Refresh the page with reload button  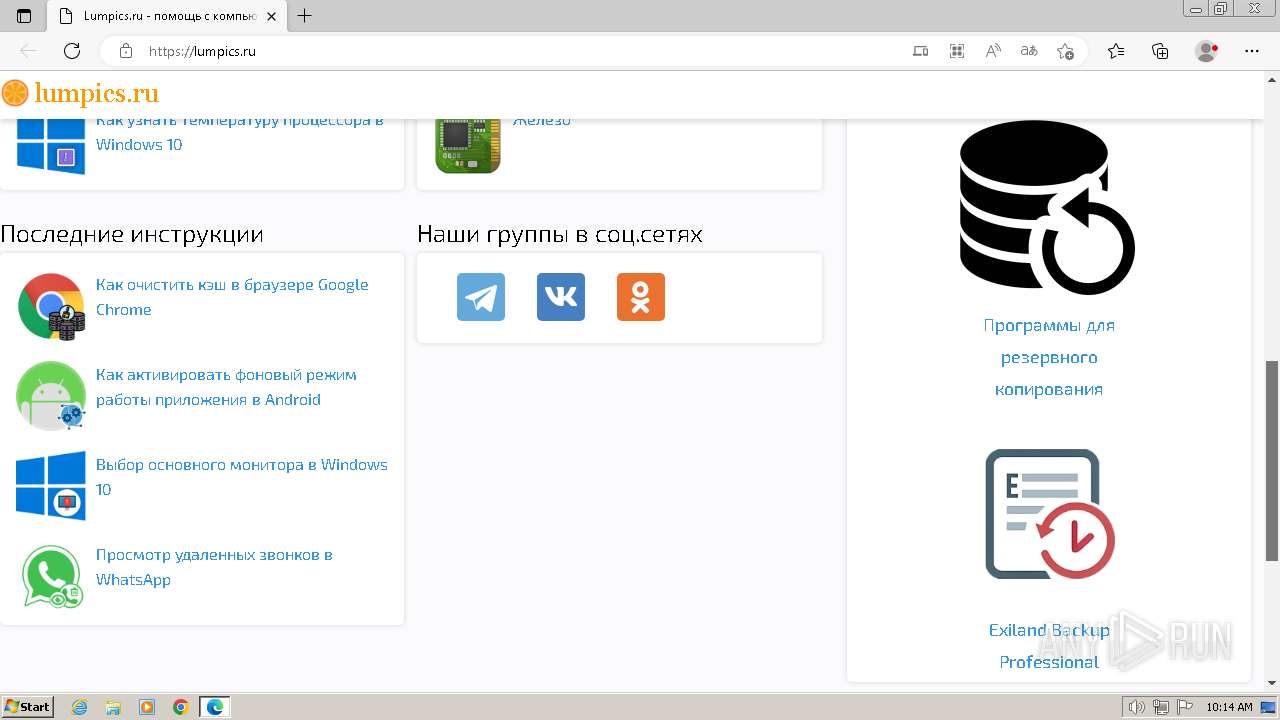[72, 51]
